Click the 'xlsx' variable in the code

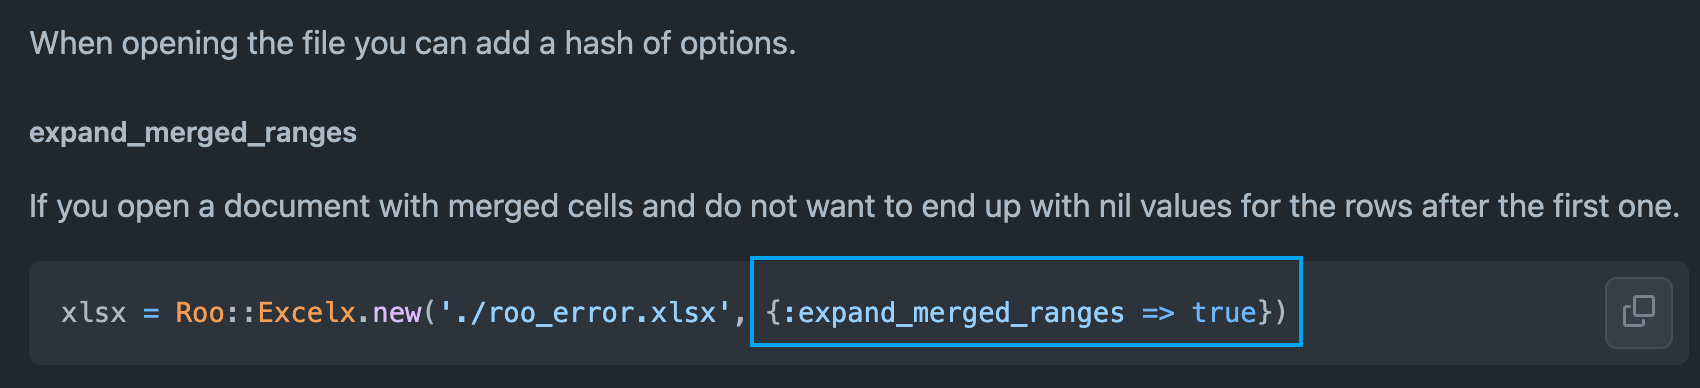click(x=94, y=313)
